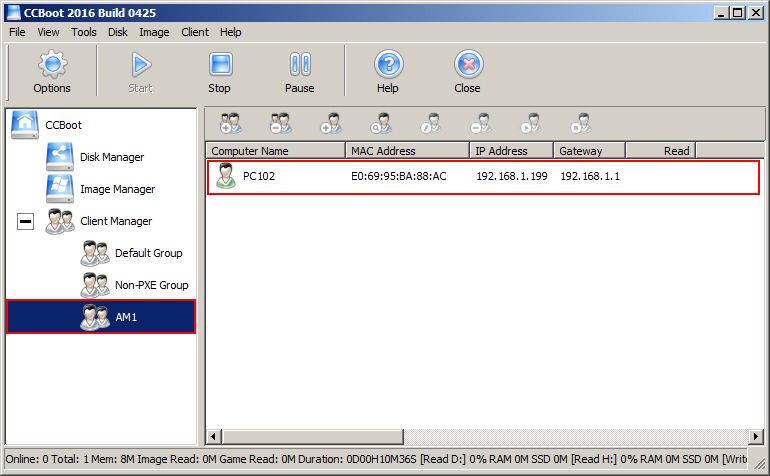Click the Stop Client square icon

pyautogui.click(x=581, y=123)
